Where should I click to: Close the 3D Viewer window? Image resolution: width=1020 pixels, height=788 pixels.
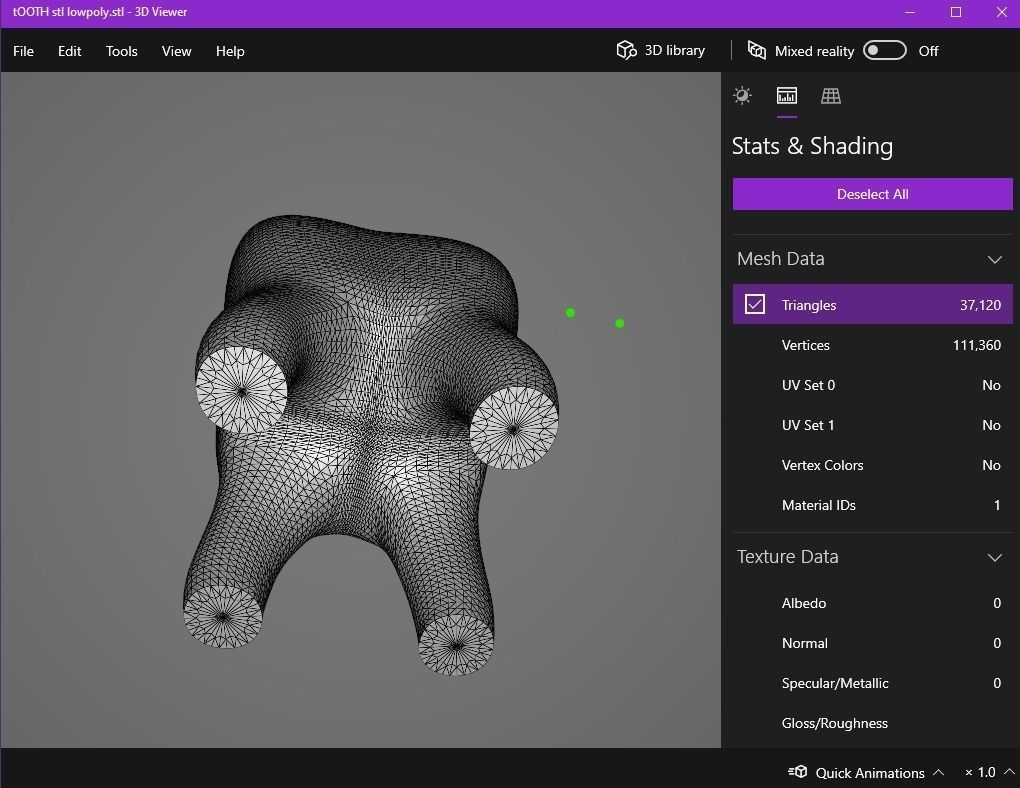point(1002,12)
